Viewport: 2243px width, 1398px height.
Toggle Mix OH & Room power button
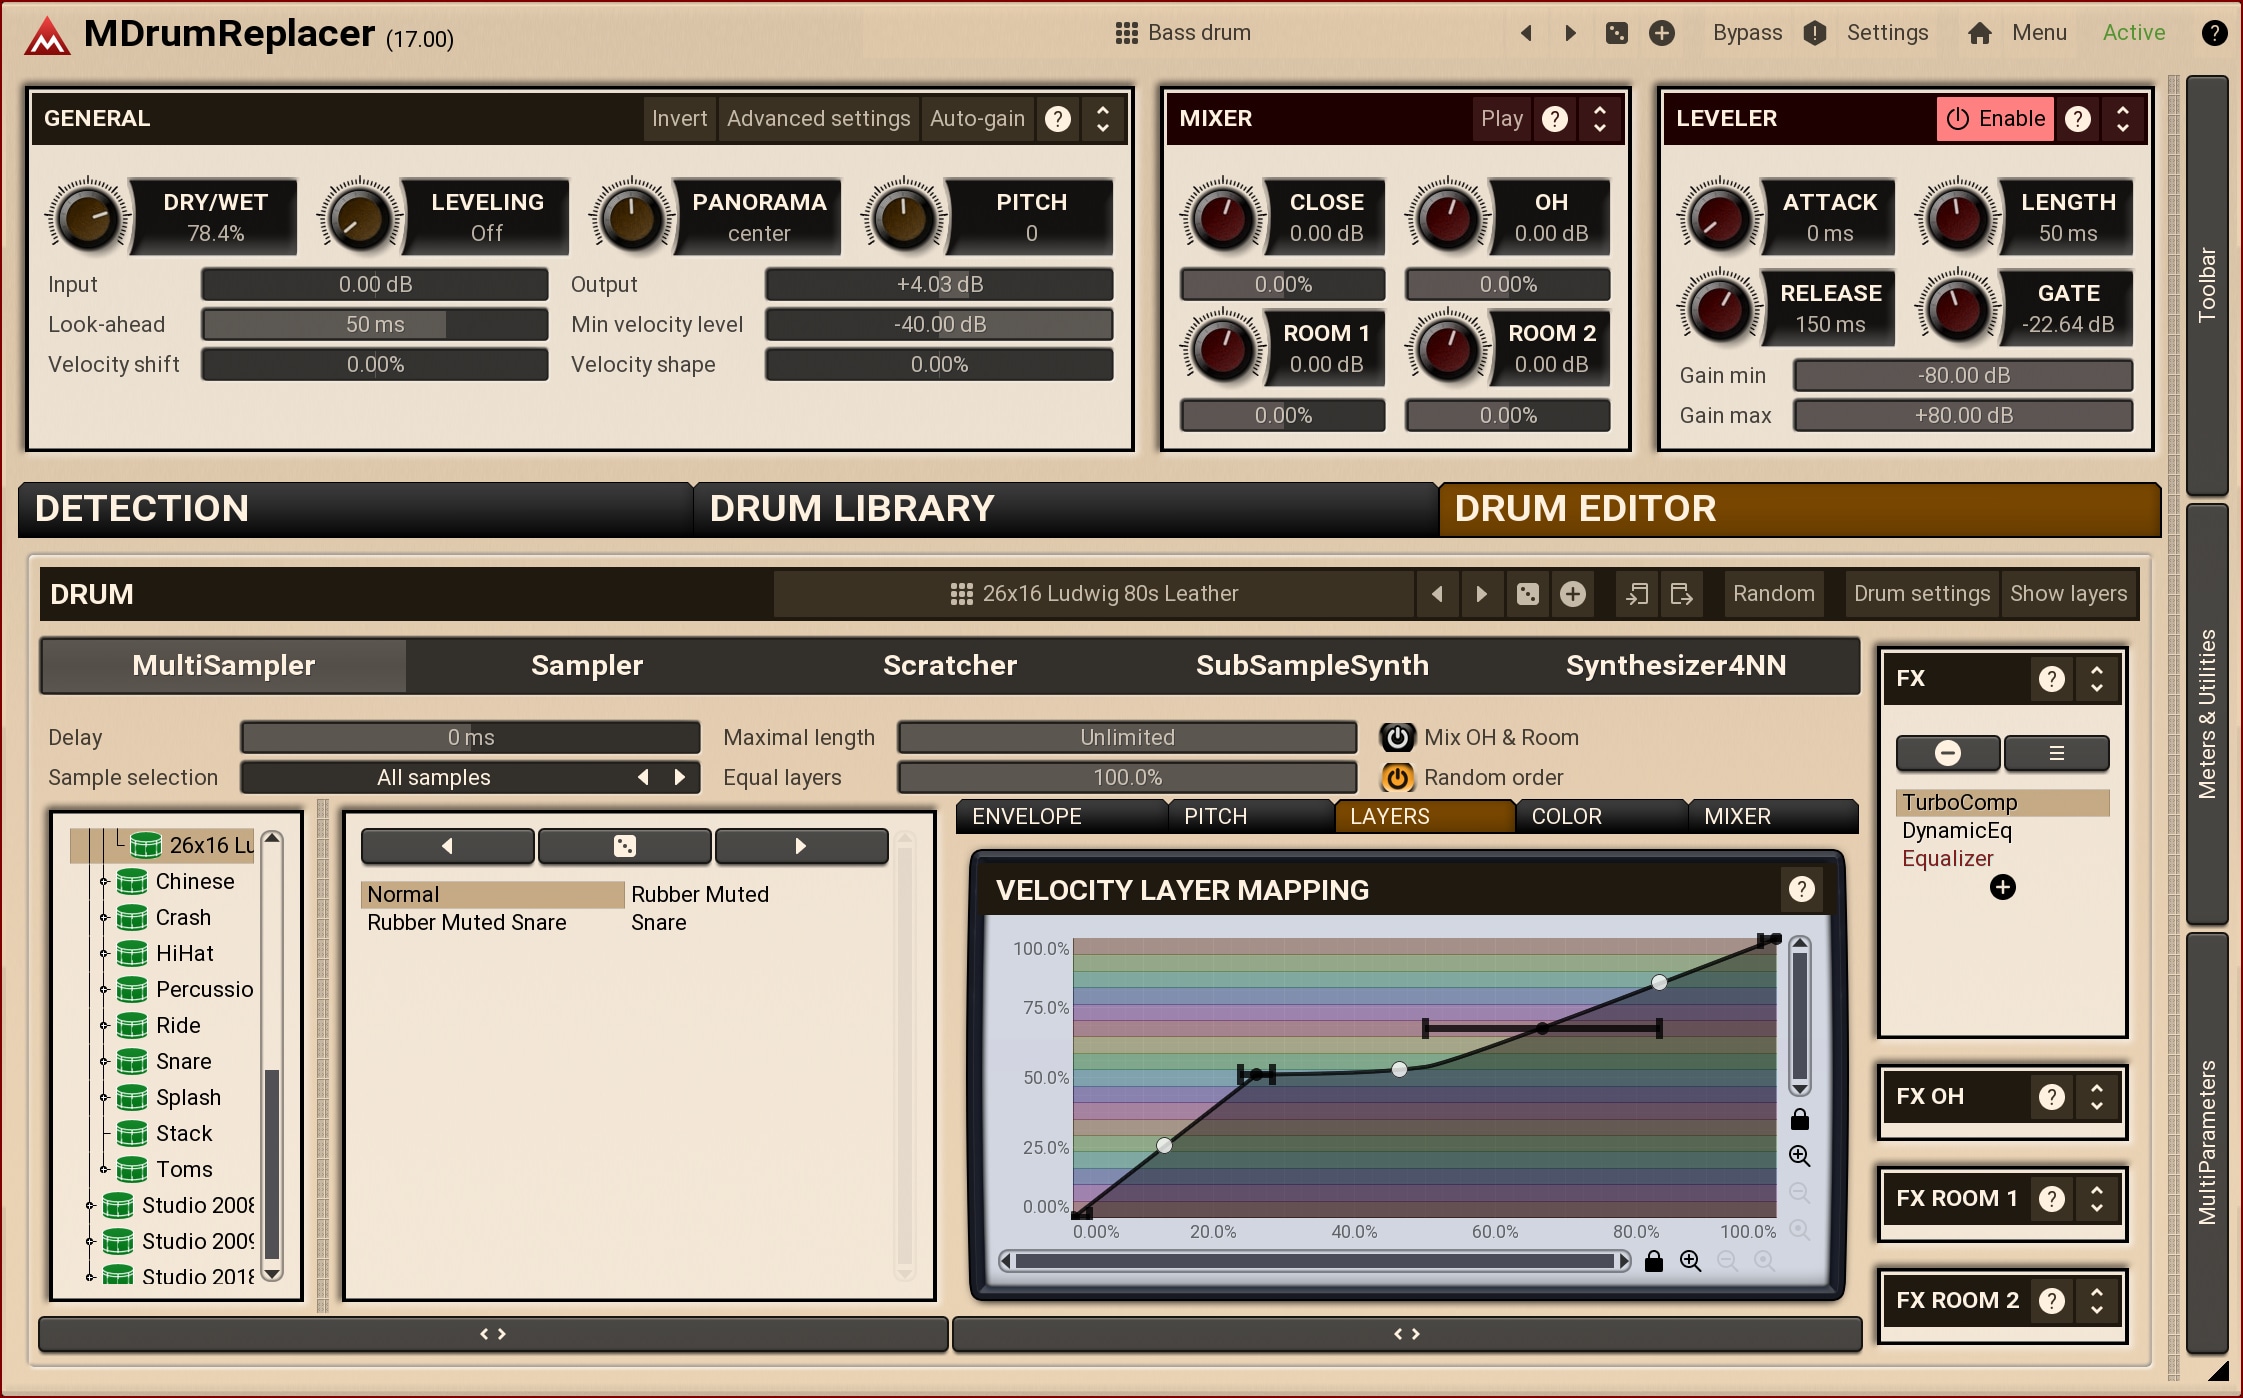[1397, 737]
